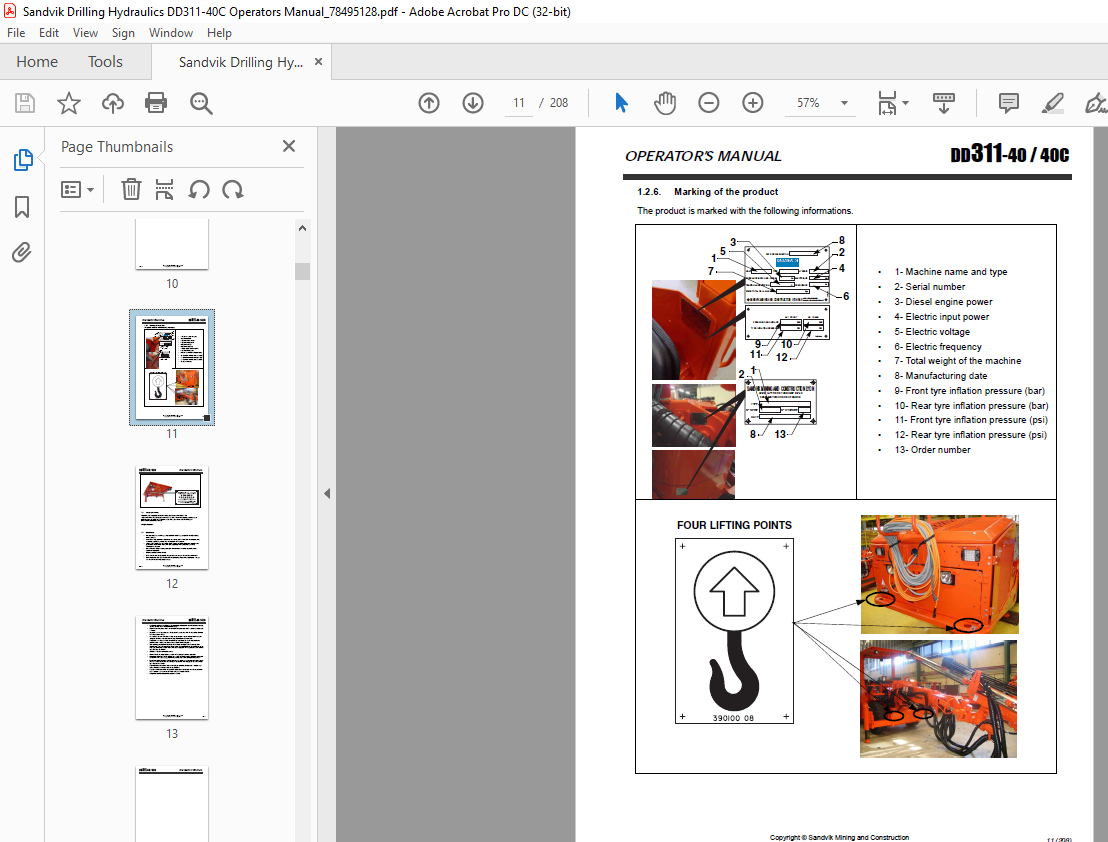
Task: Open the find text magnifier tool
Action: (201, 103)
